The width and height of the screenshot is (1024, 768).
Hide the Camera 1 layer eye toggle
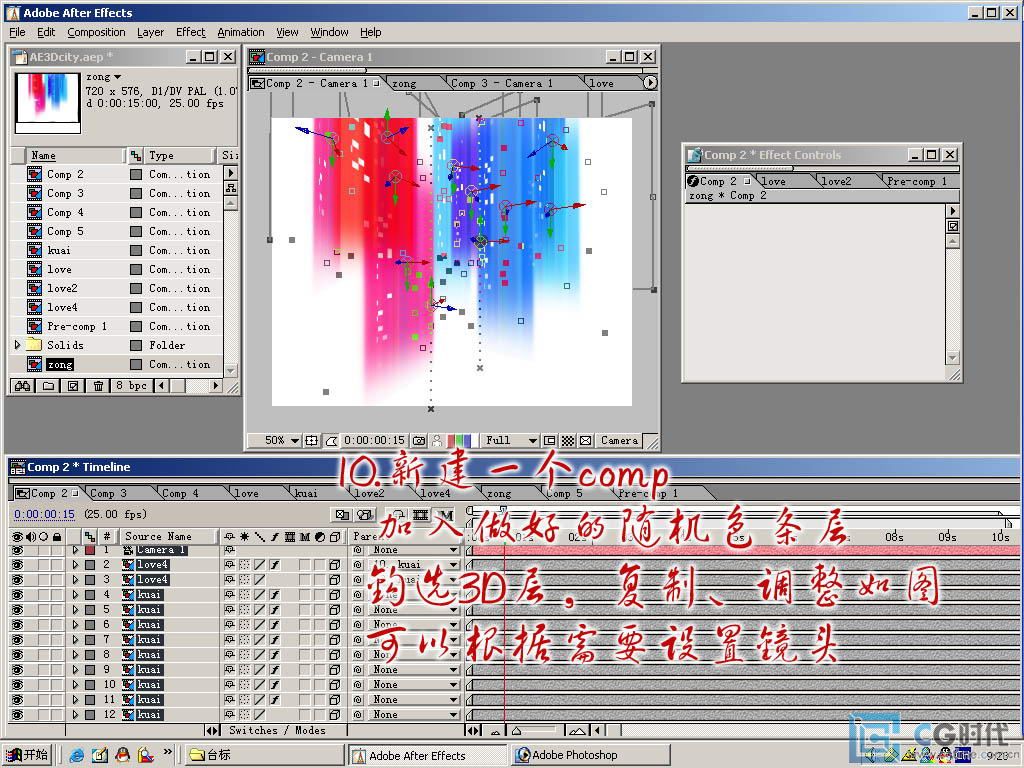(x=18, y=550)
